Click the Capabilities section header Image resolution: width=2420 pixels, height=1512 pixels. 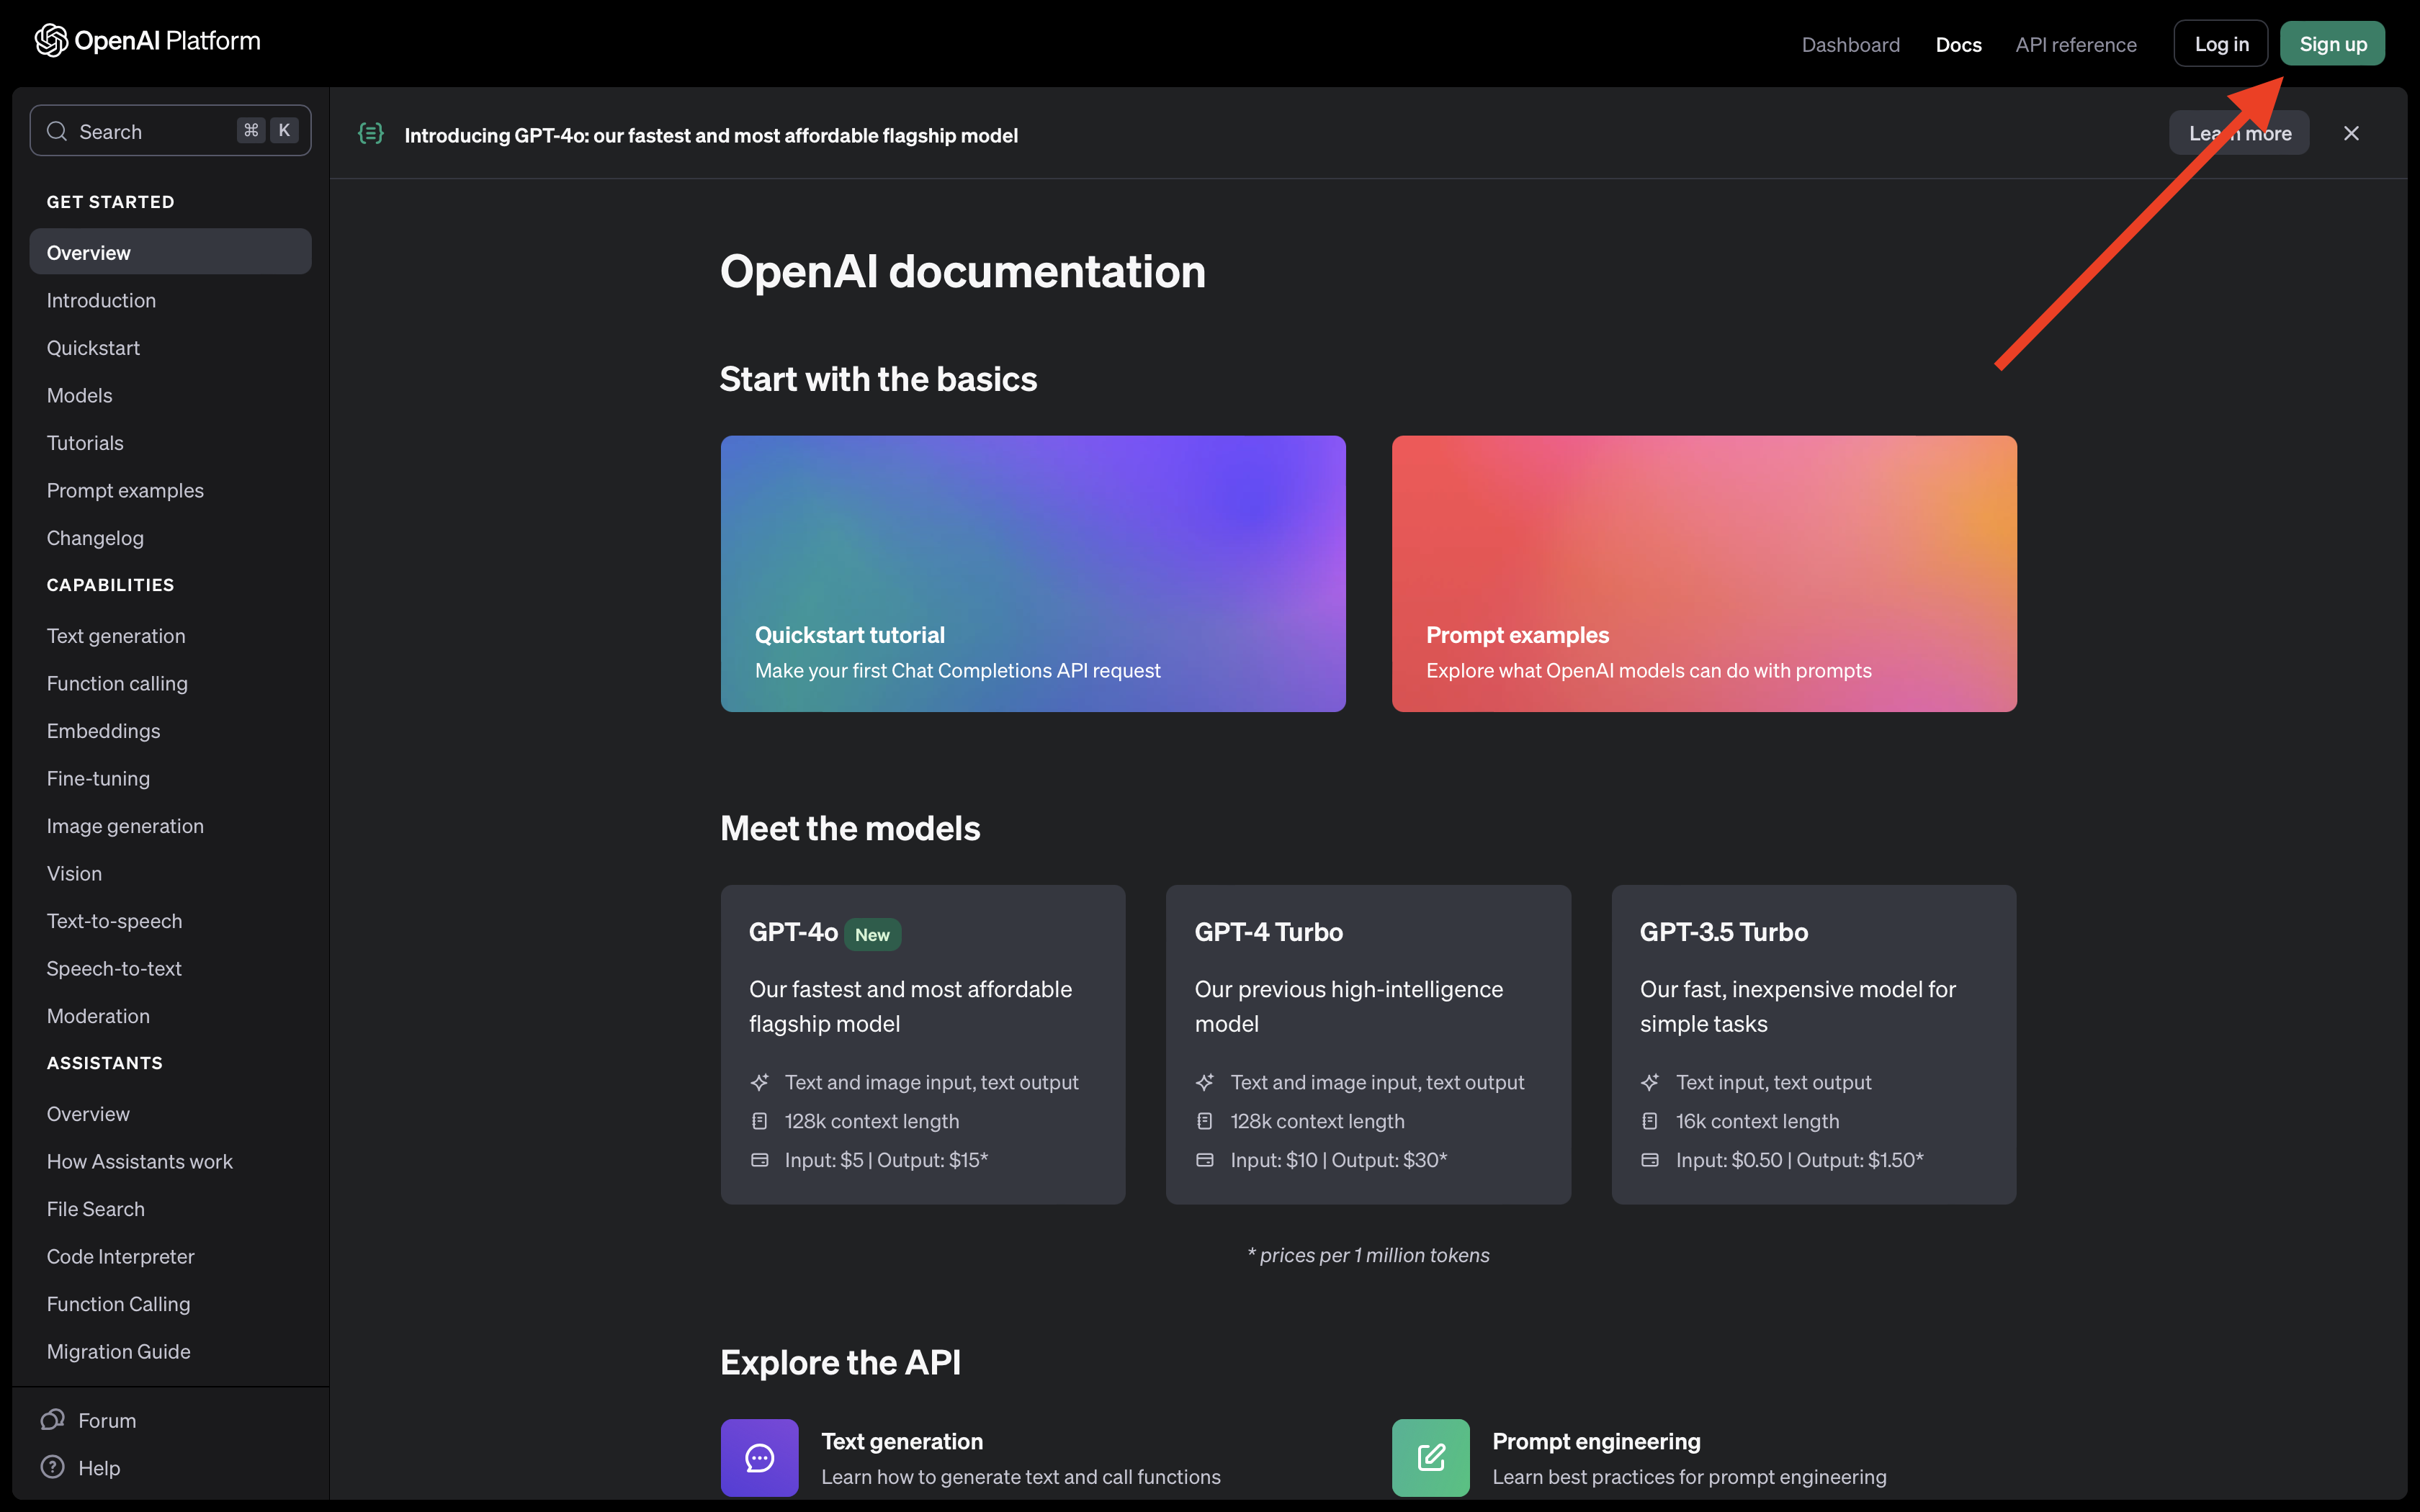point(110,584)
